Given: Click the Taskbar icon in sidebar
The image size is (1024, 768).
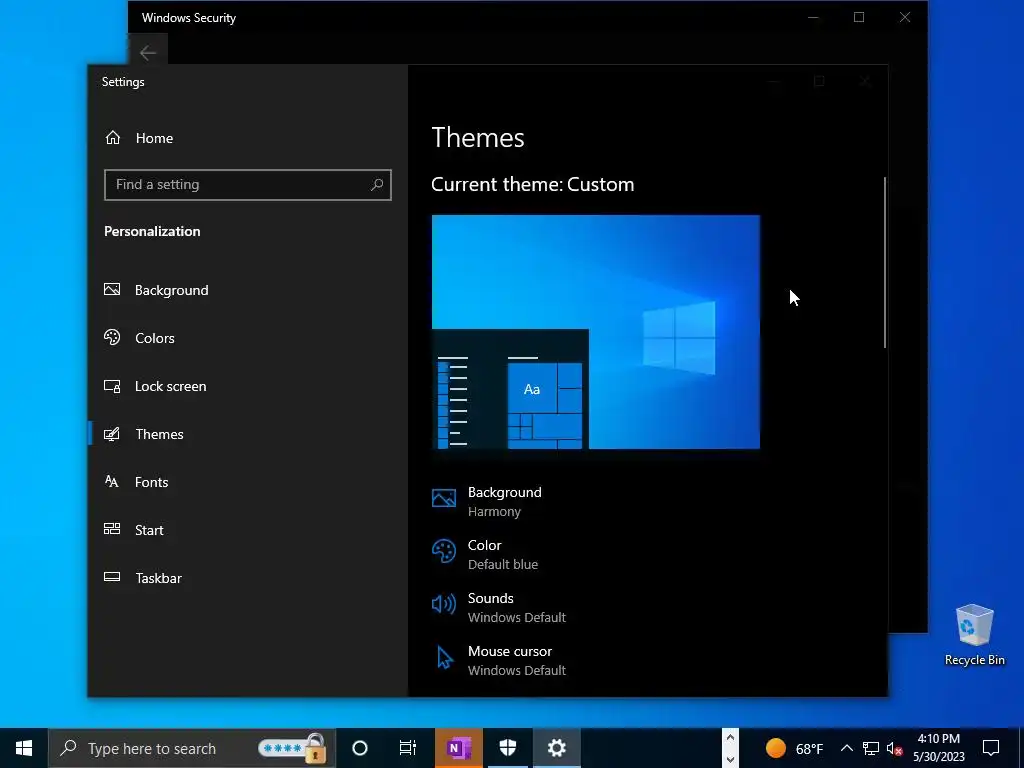Looking at the screenshot, I should point(112,577).
